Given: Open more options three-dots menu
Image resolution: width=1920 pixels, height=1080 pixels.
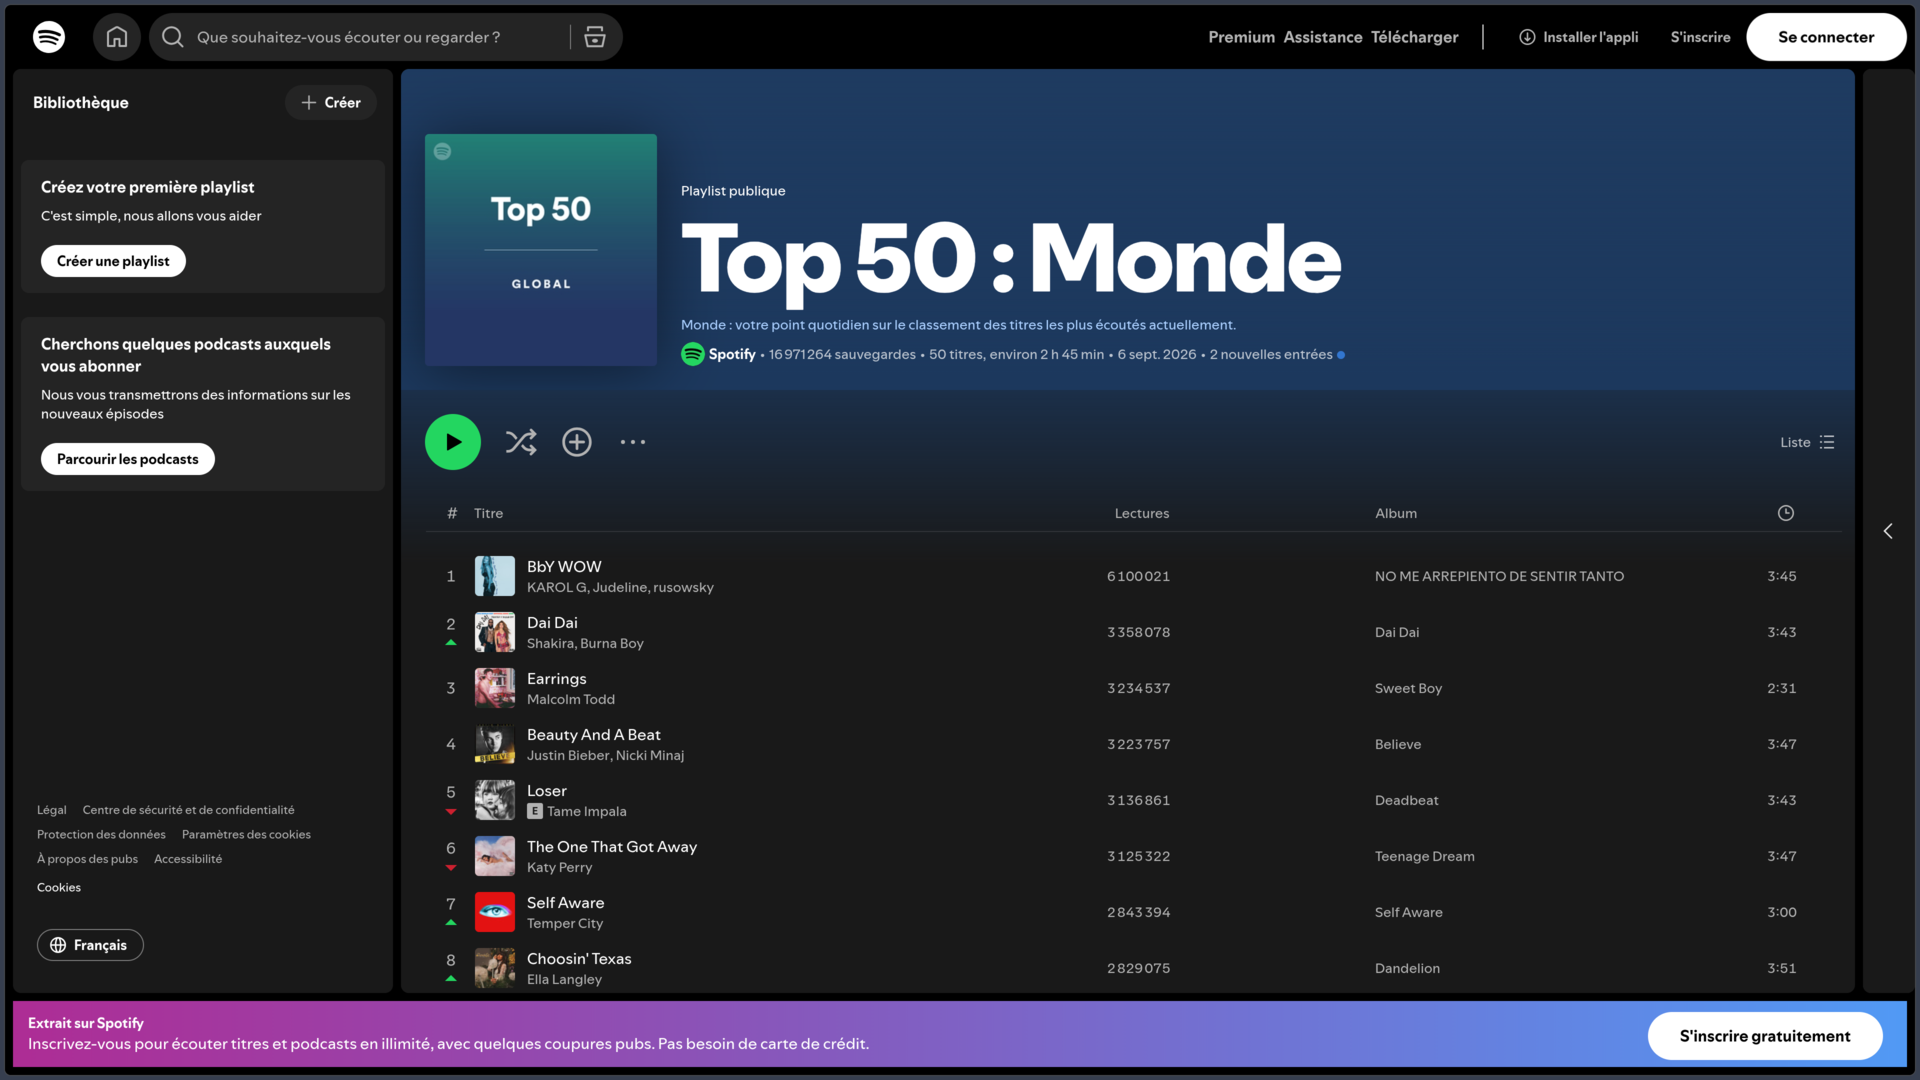Looking at the screenshot, I should coord(633,442).
